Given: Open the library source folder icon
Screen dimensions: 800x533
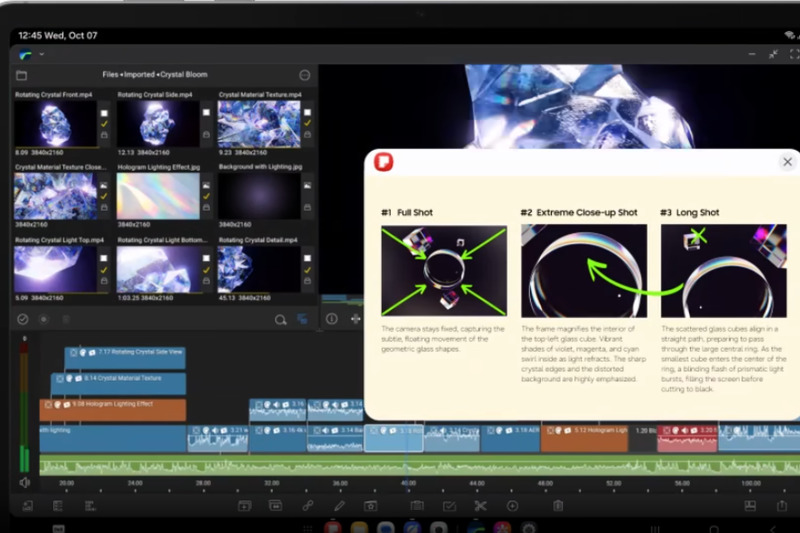Looking at the screenshot, I should [21, 75].
